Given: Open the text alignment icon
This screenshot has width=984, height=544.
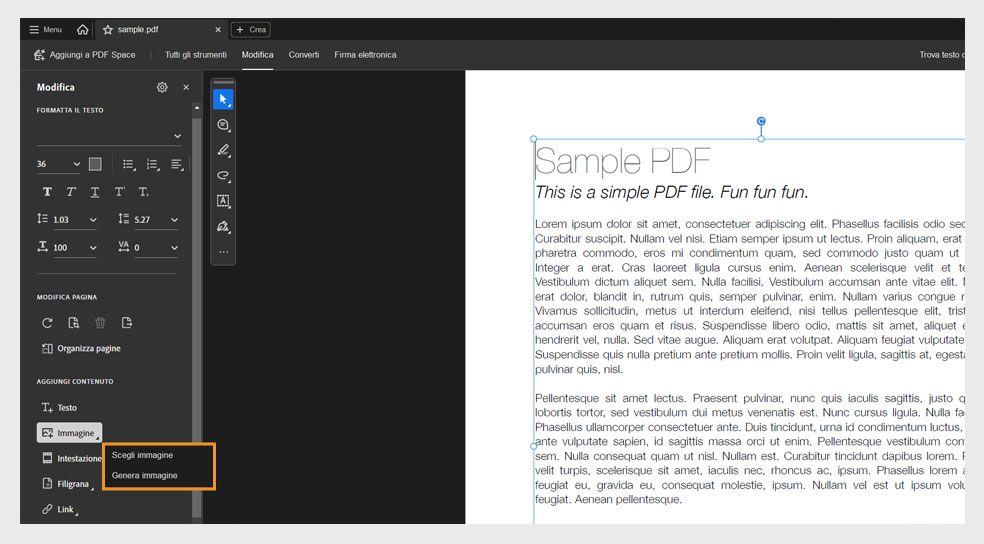Looking at the screenshot, I should [177, 164].
